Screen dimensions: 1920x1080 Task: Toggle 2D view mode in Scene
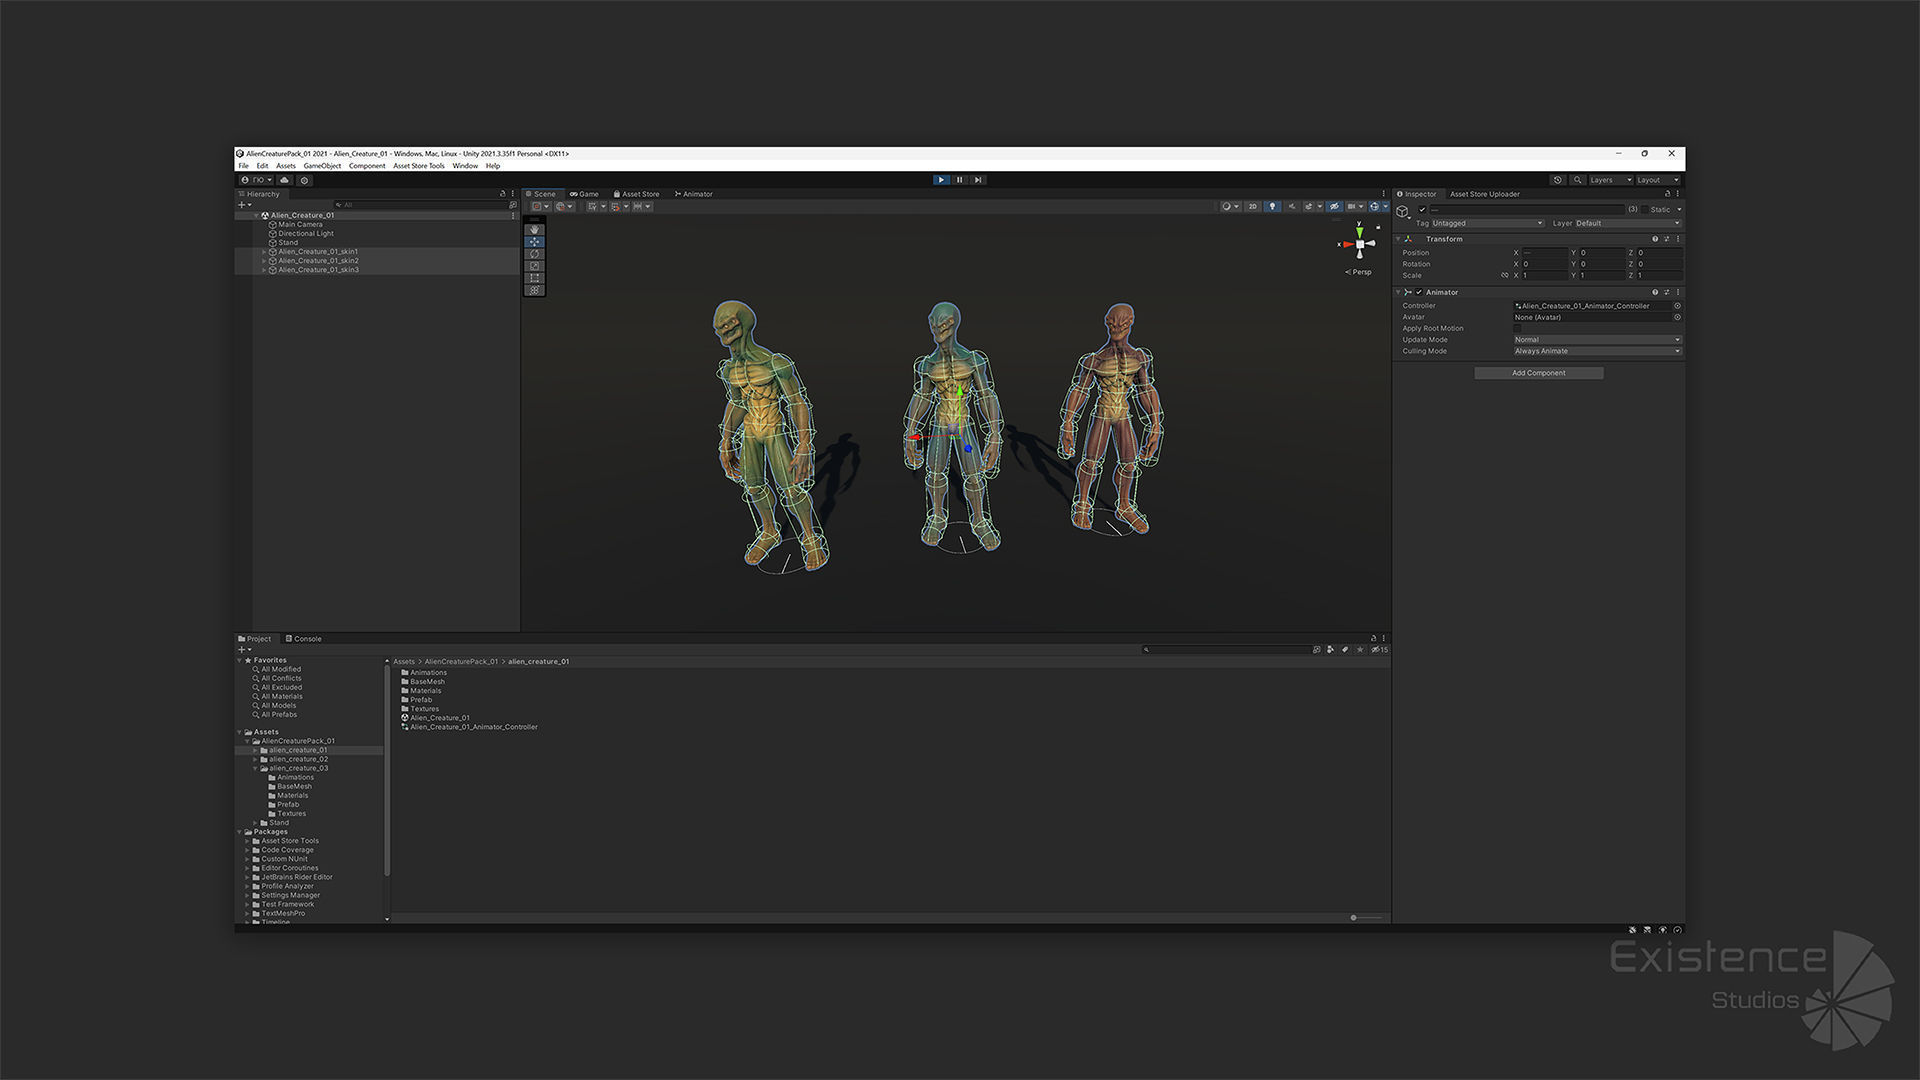(x=1252, y=207)
